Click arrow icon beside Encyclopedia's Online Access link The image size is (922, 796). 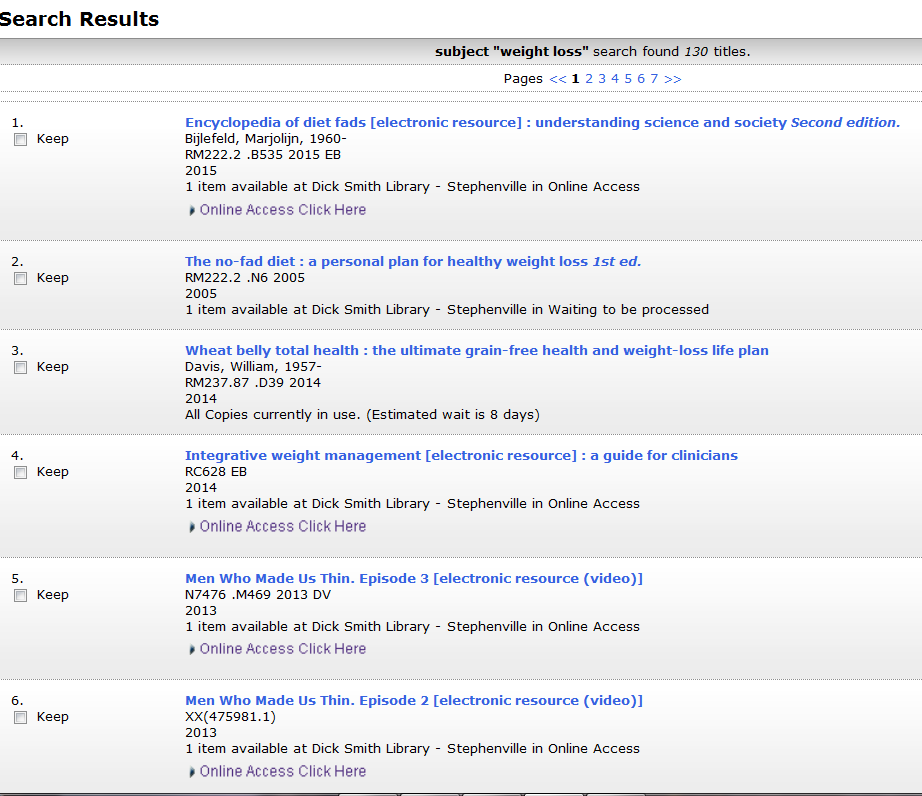tap(192, 210)
